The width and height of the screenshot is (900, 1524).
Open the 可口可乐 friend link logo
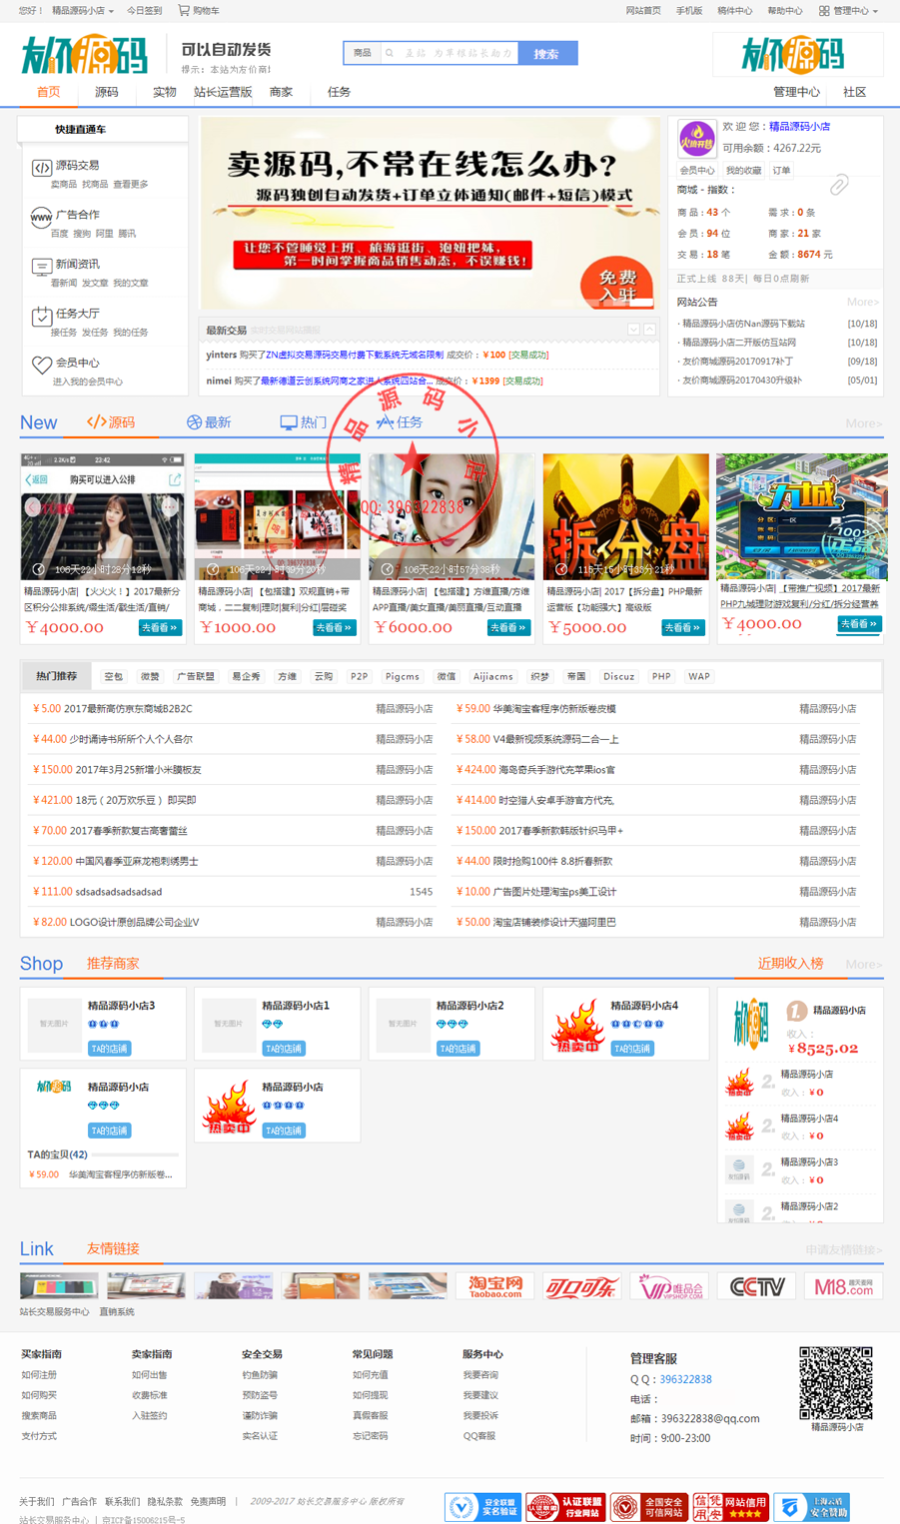click(x=582, y=1286)
